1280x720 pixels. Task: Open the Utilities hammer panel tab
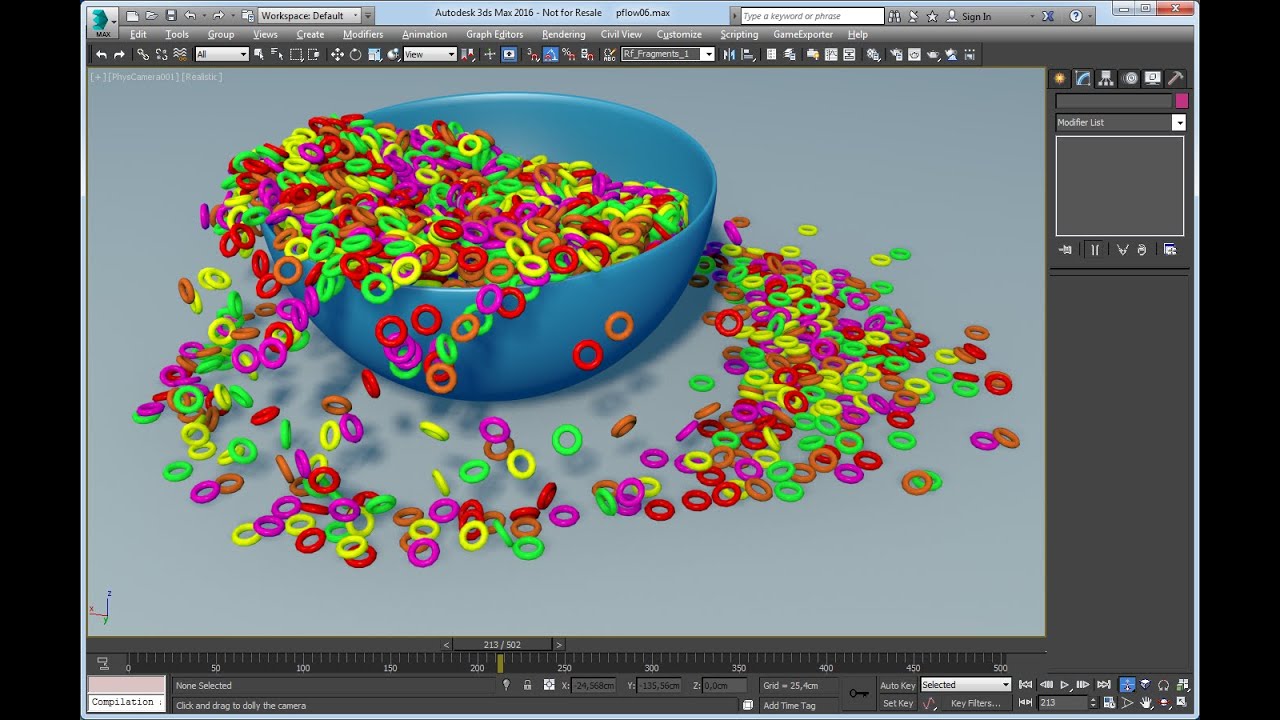point(1176,78)
